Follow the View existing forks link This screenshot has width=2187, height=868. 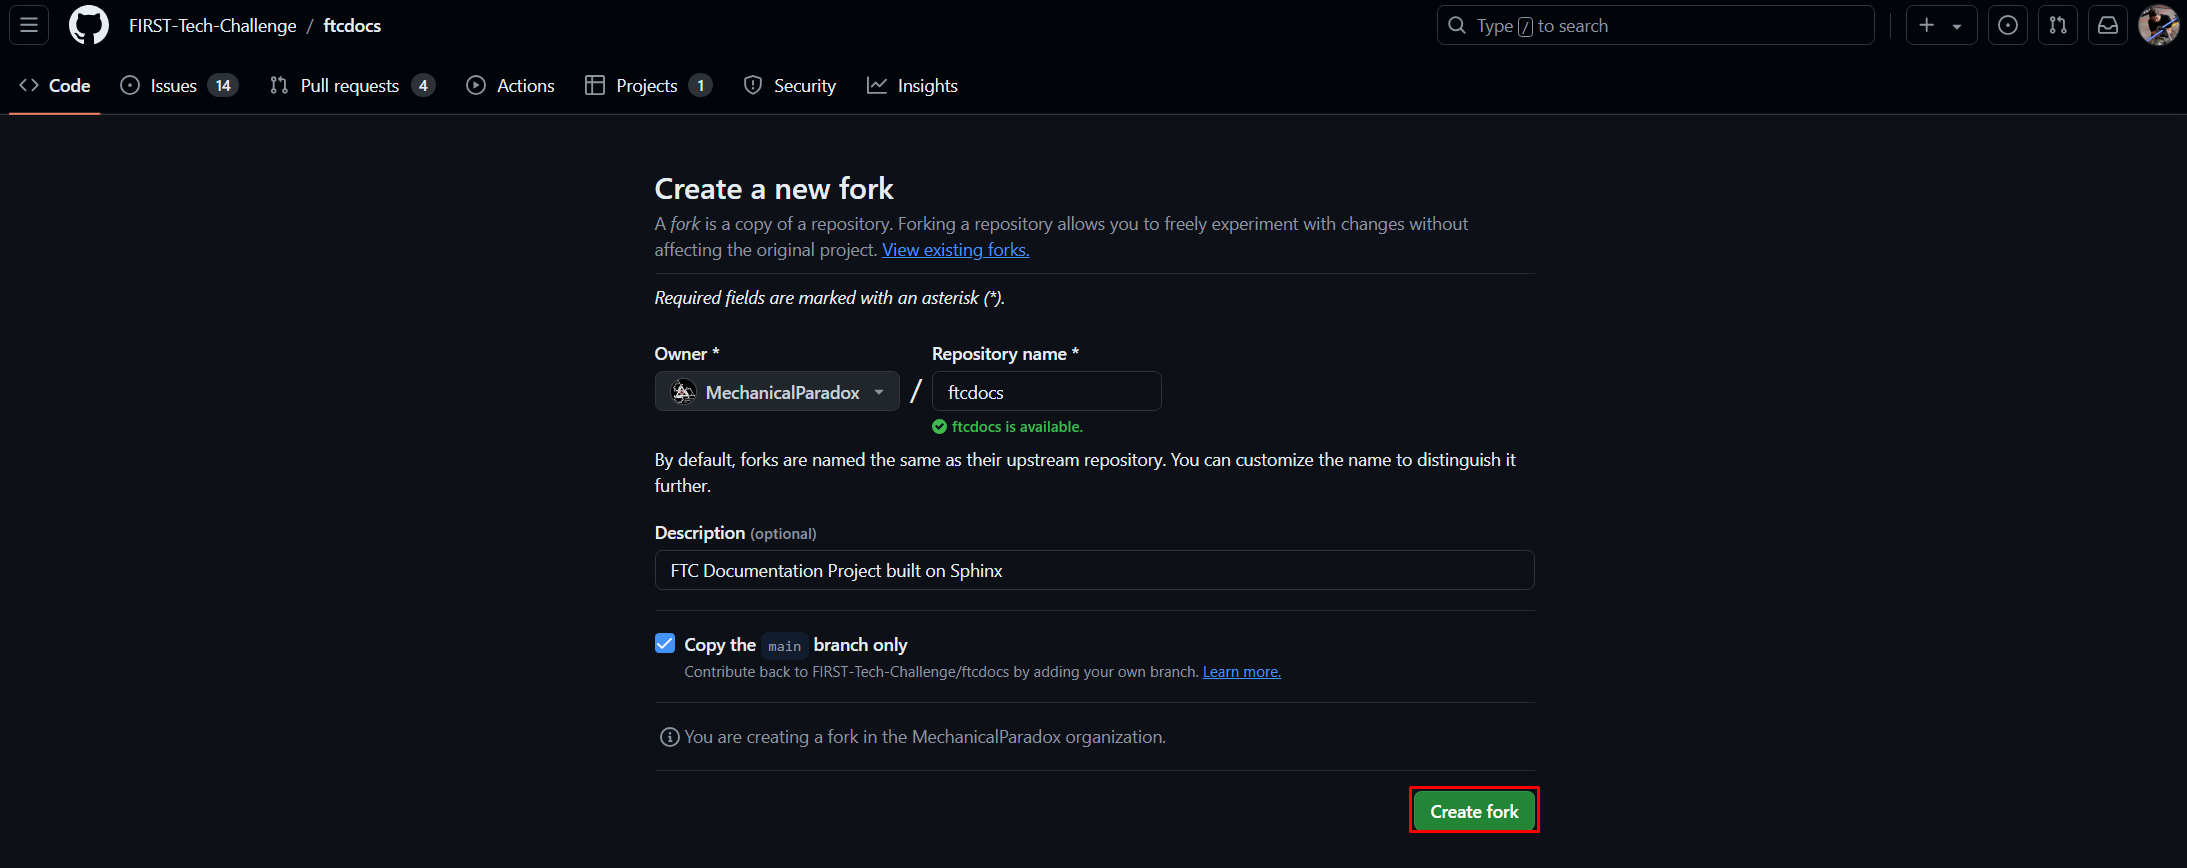(x=955, y=250)
